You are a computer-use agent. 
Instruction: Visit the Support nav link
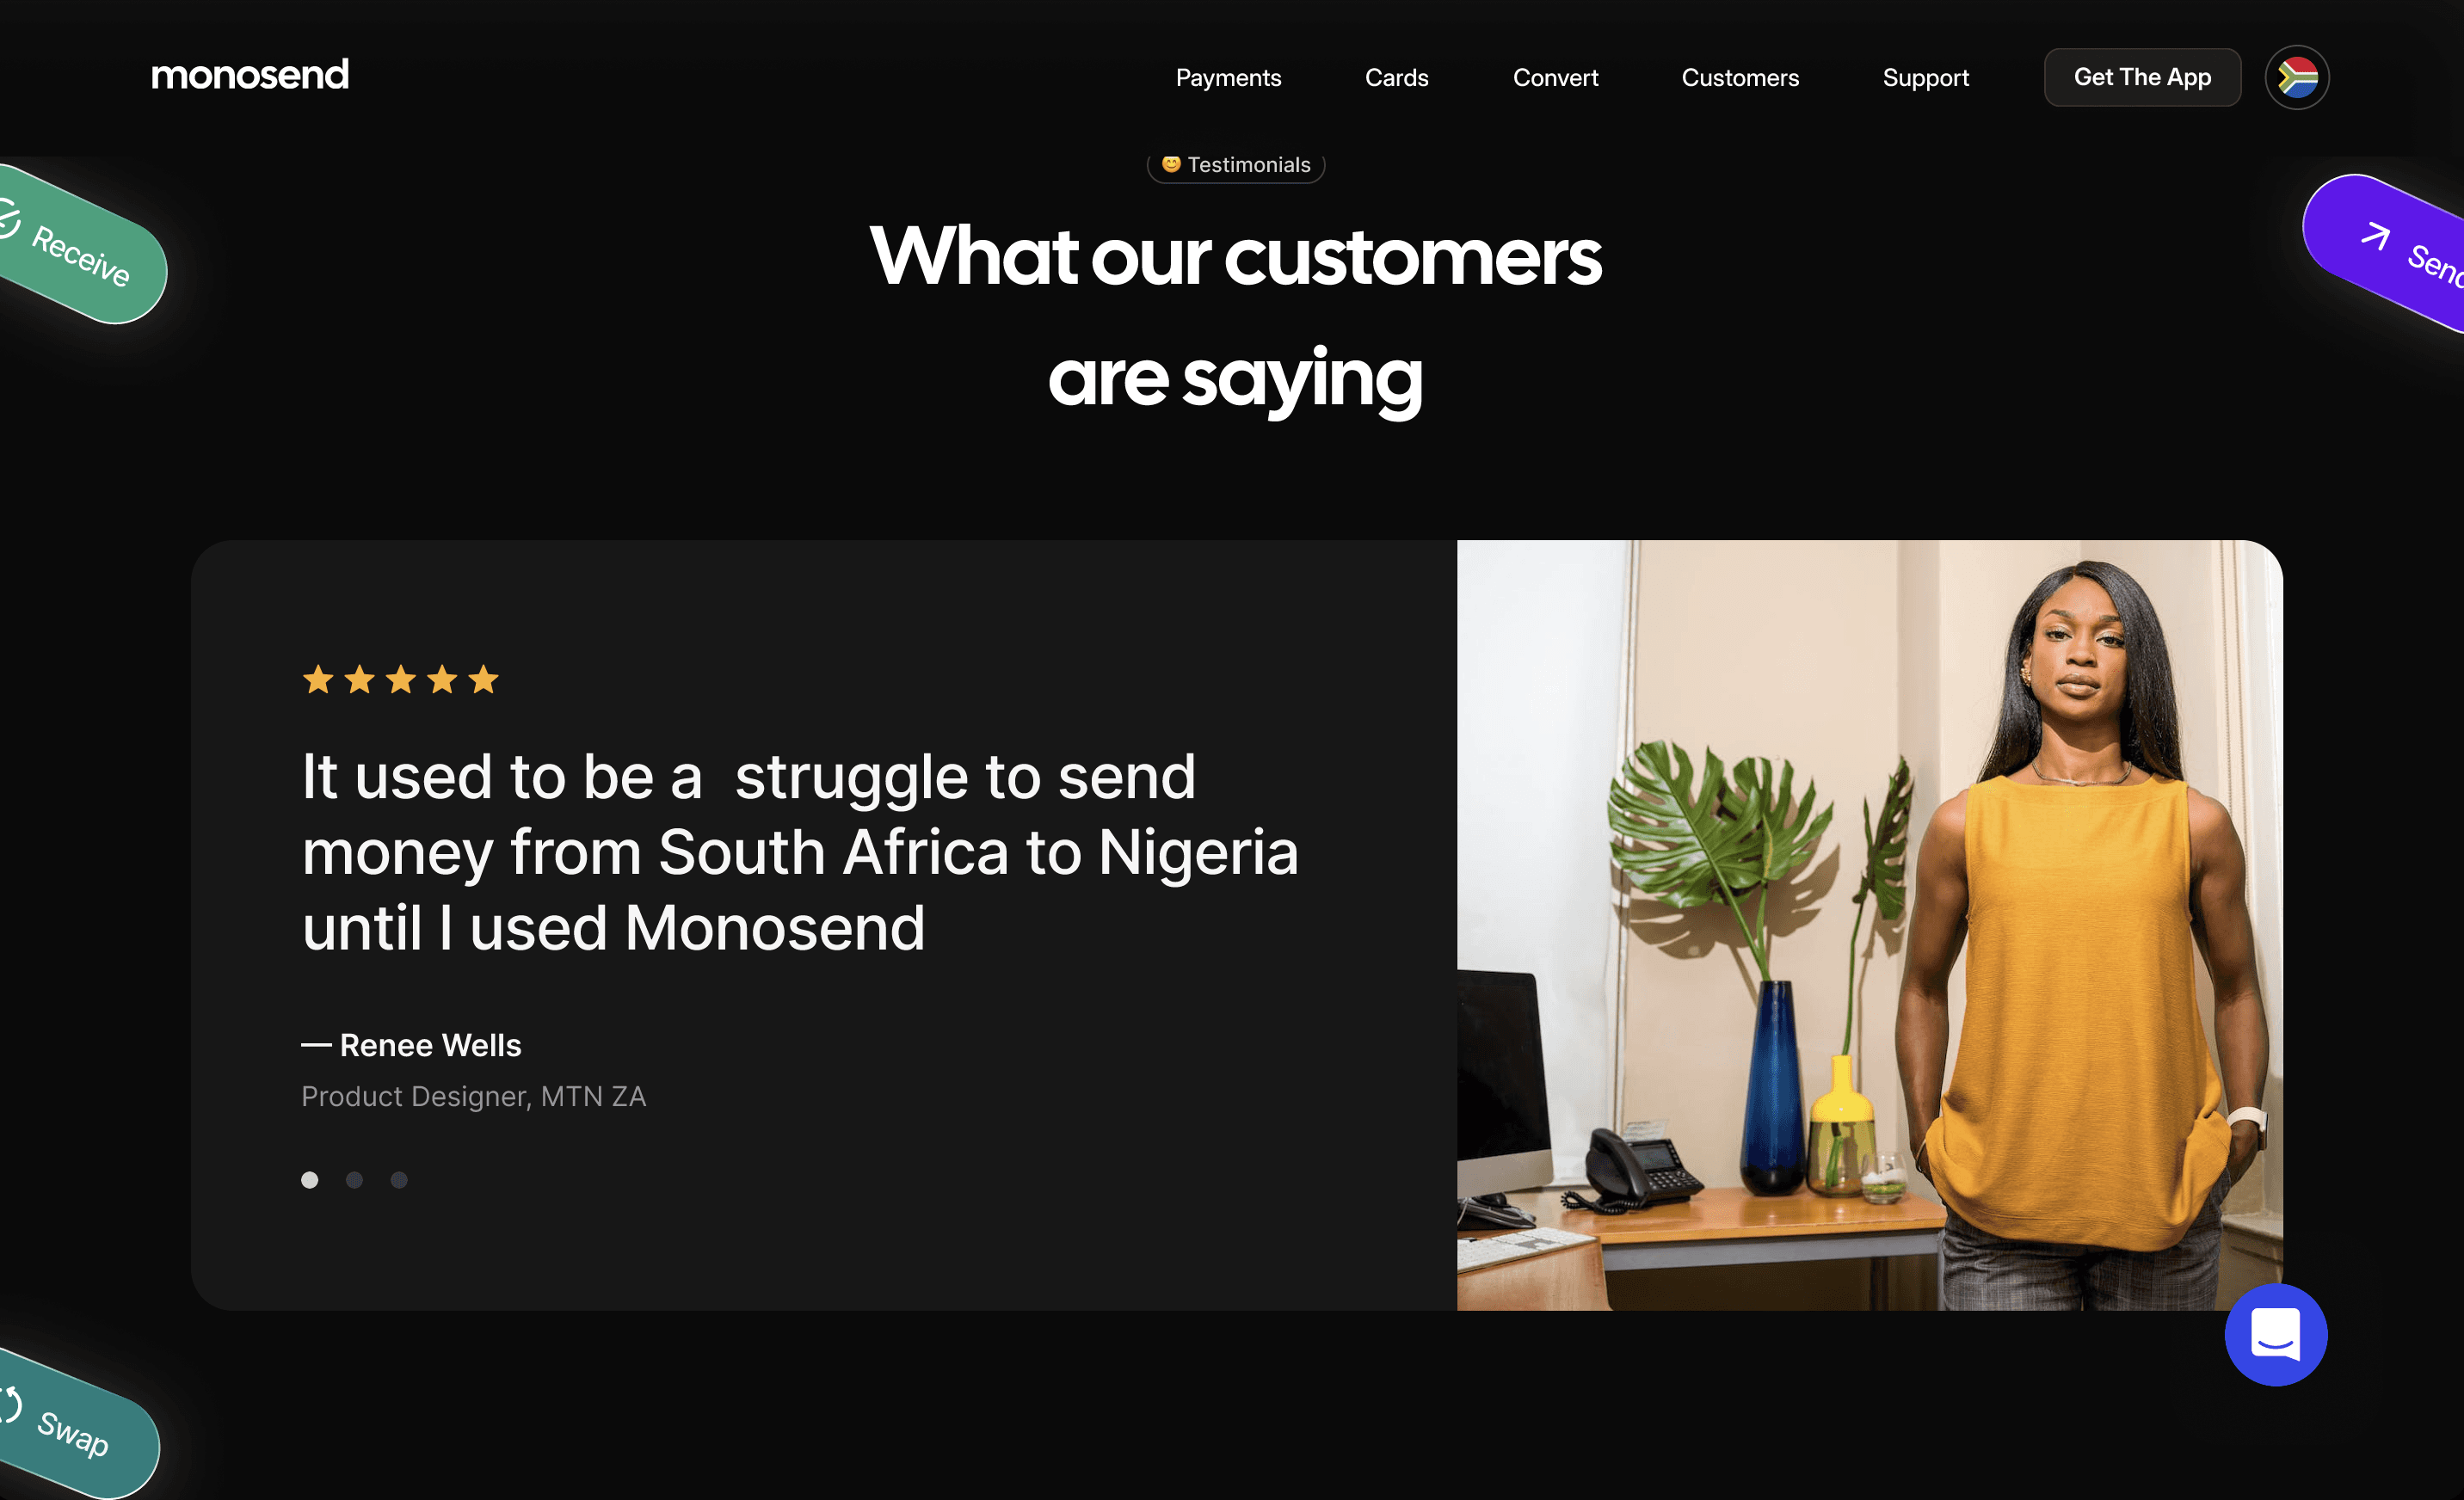coord(1925,77)
